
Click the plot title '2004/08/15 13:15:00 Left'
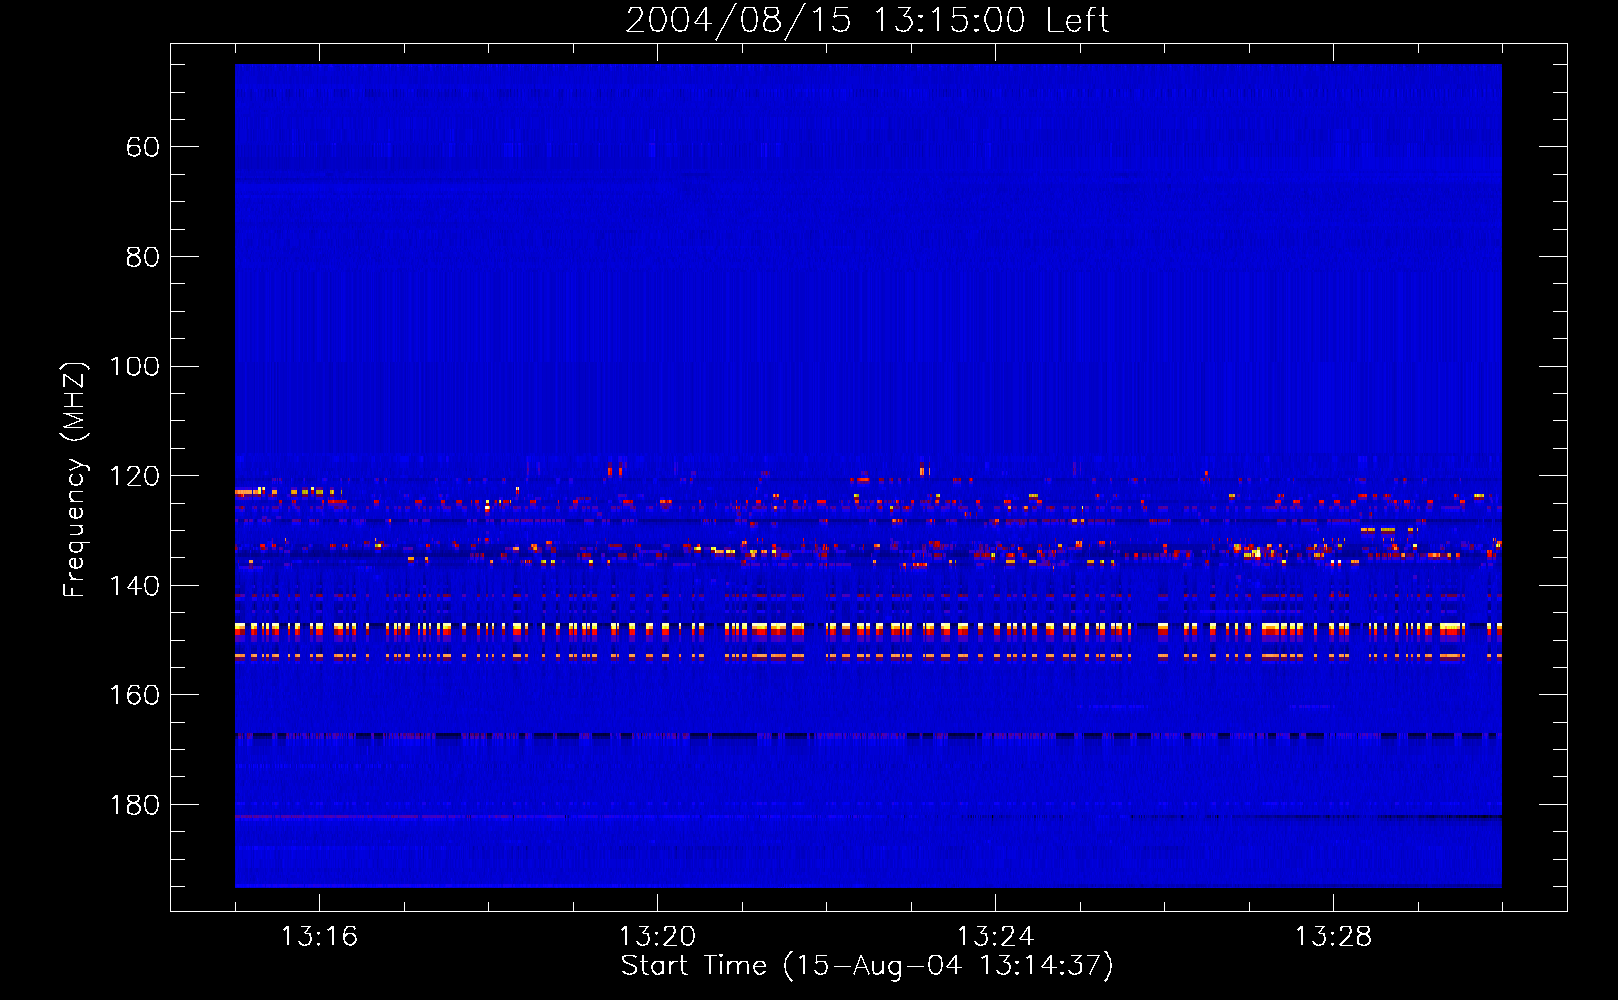coord(867,20)
